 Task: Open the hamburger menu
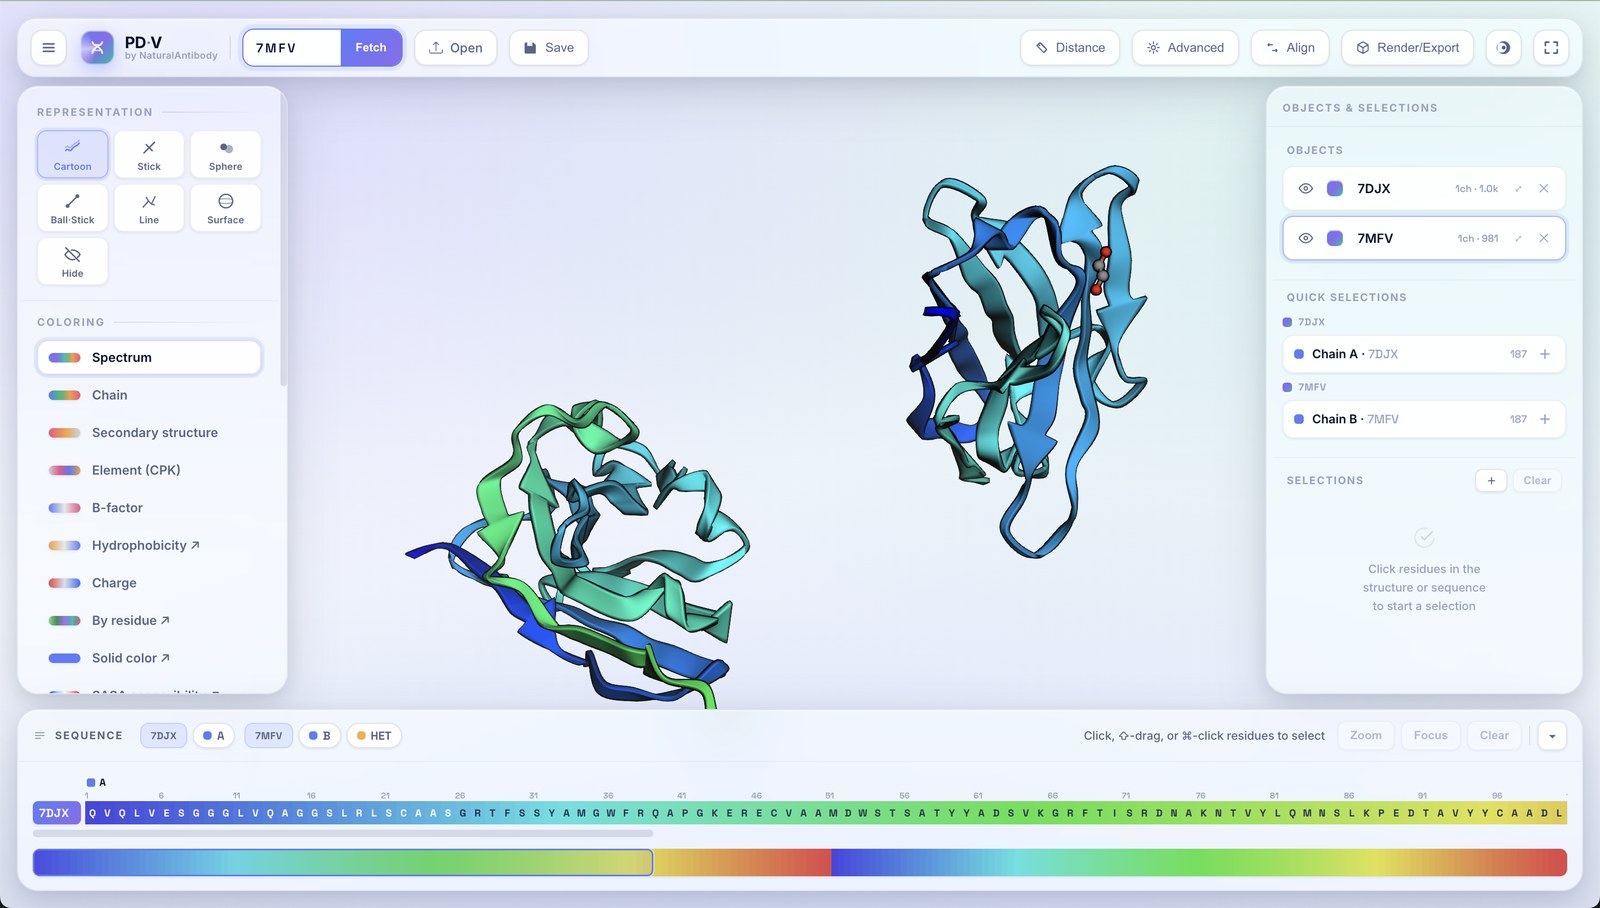(x=48, y=48)
